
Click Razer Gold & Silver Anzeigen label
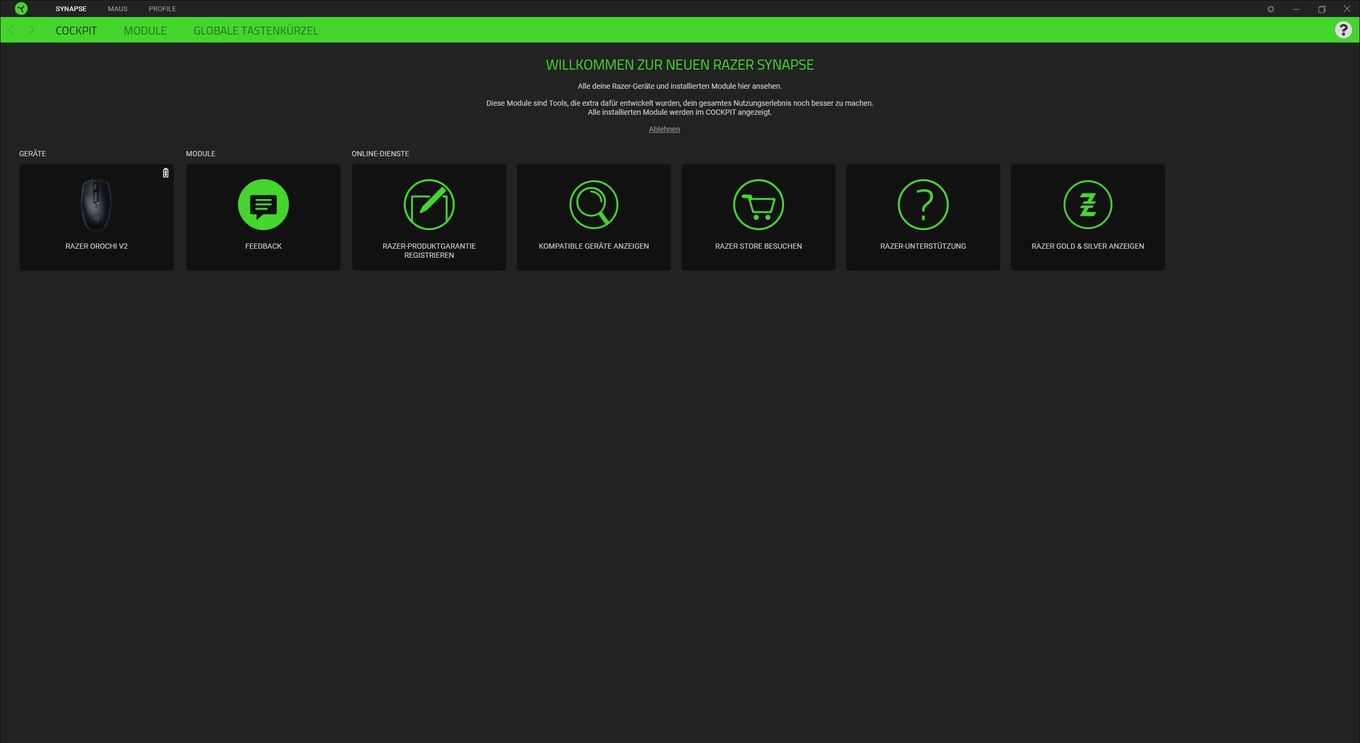tap(1088, 246)
